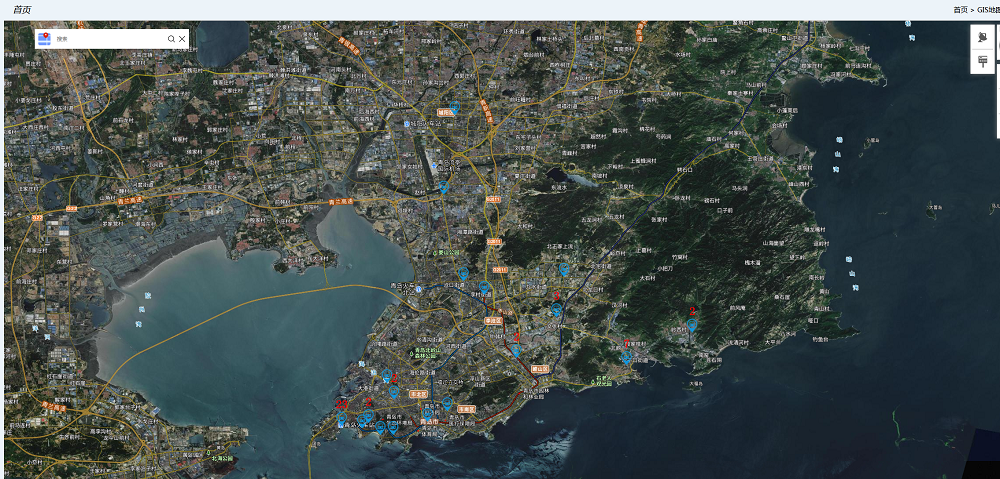This screenshot has width=1000, height=479.
Task: Select the 首页 title at top left
Action: [21, 9]
